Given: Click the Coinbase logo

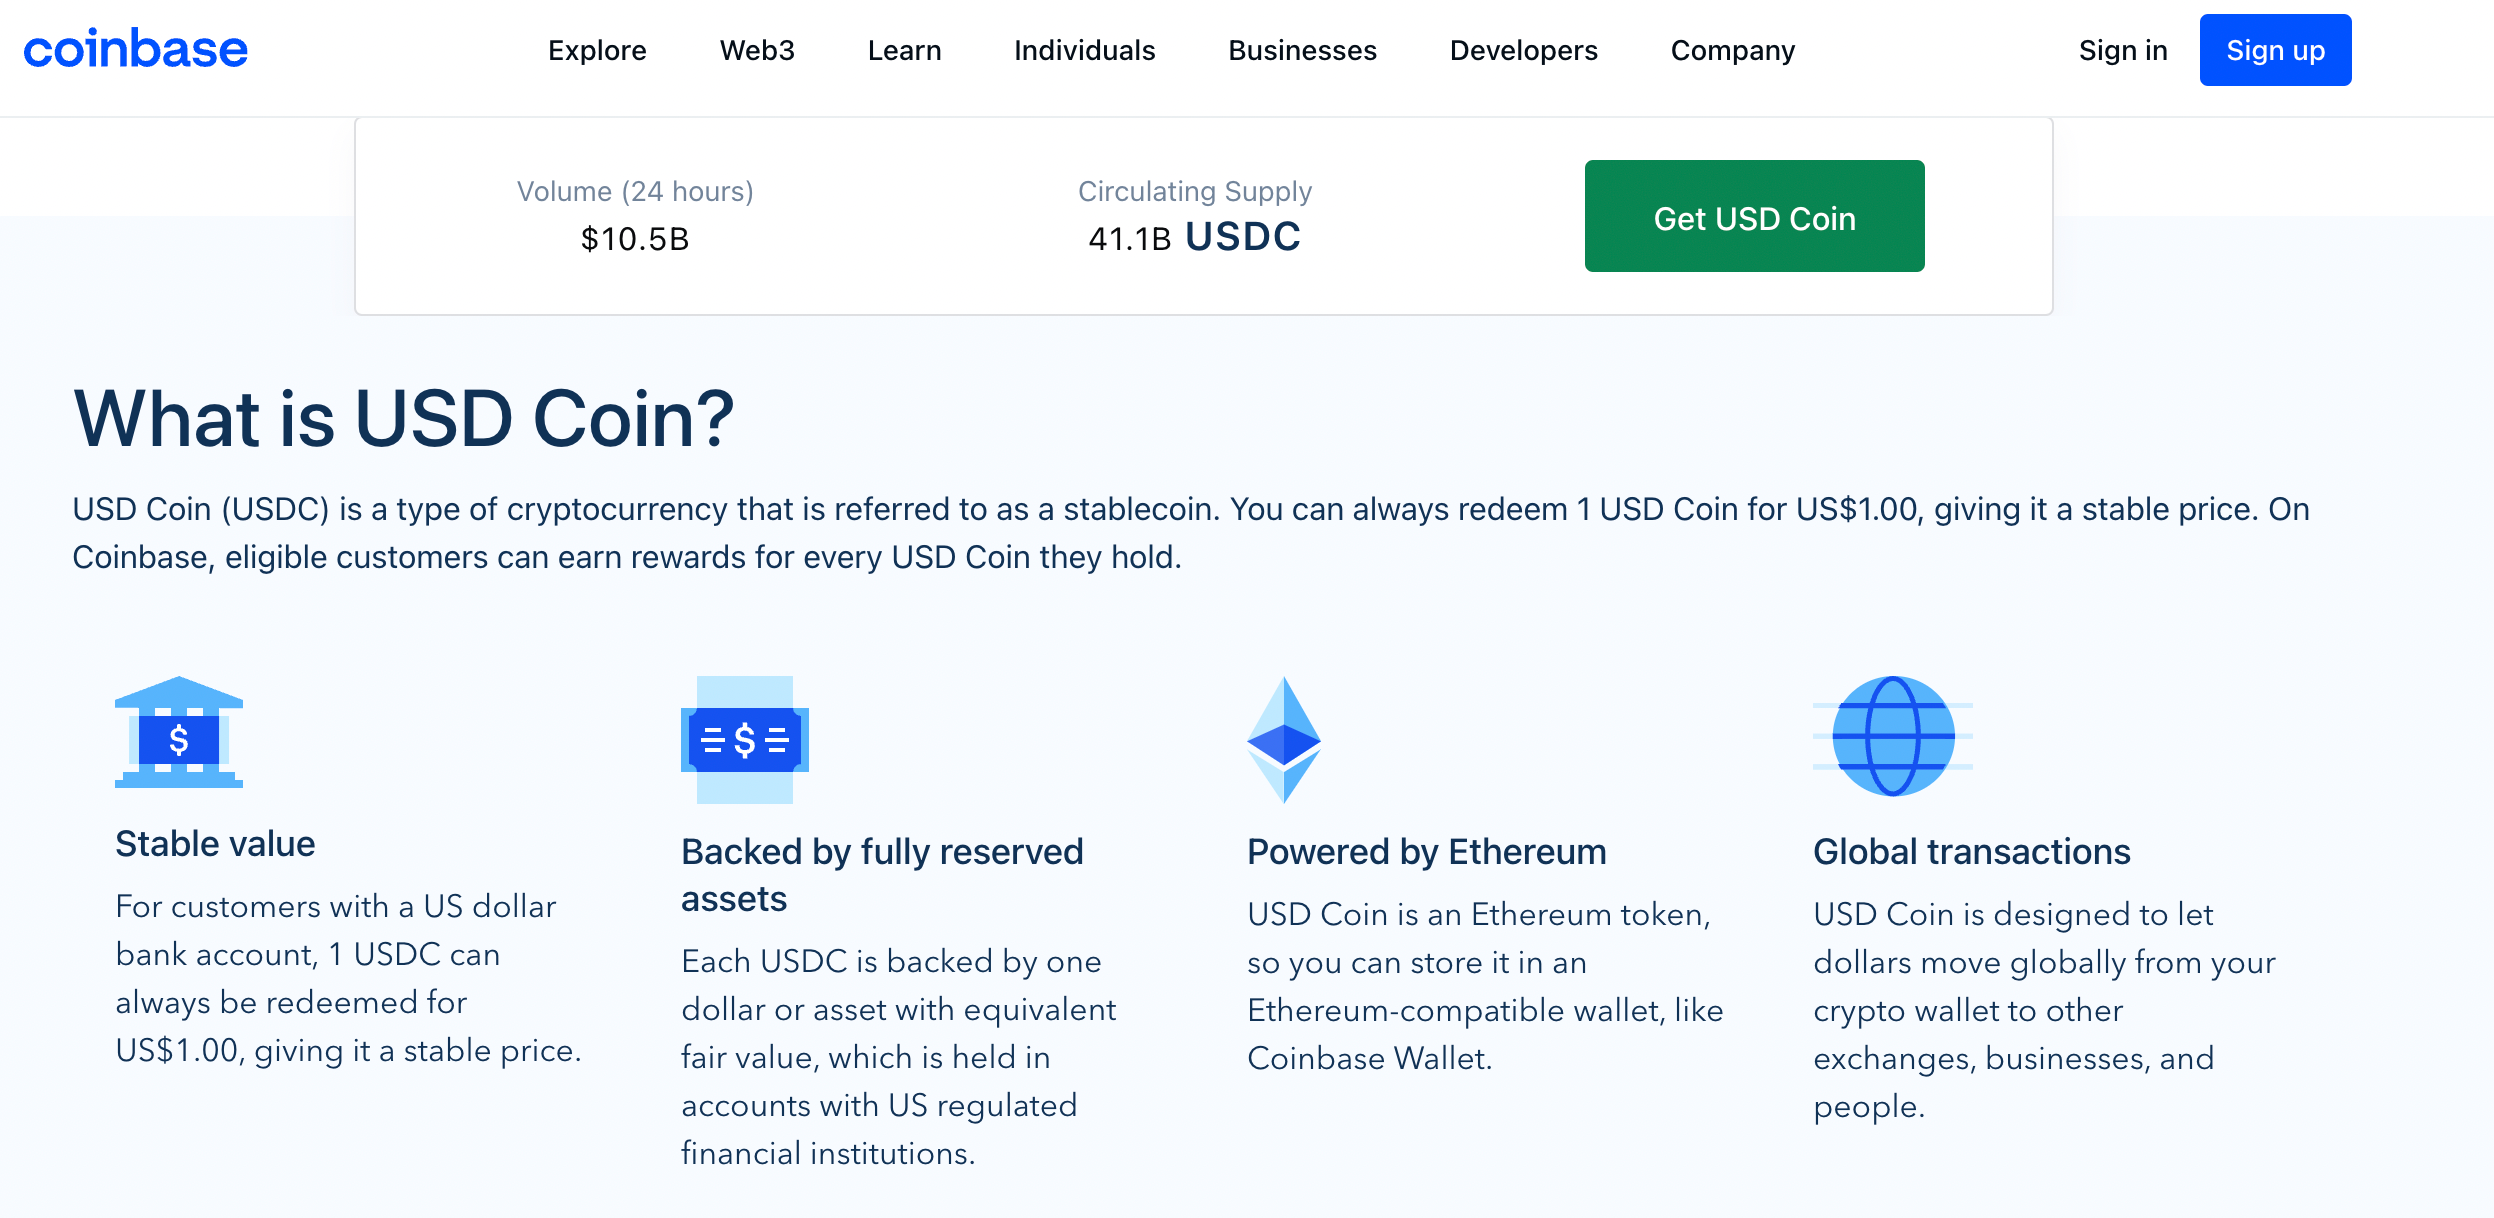Looking at the screenshot, I should 136,50.
